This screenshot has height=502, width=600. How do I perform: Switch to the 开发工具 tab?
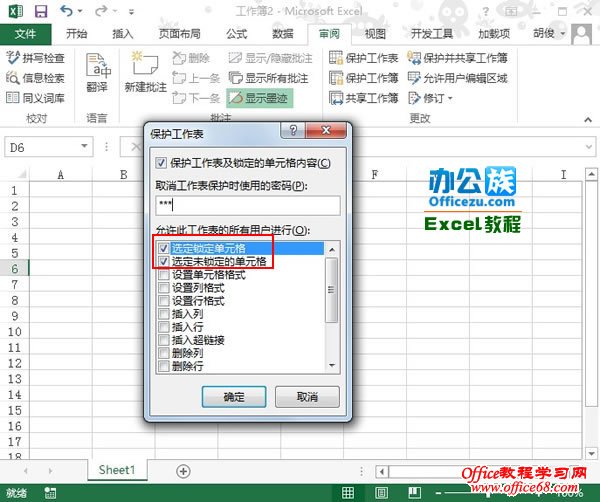click(432, 34)
